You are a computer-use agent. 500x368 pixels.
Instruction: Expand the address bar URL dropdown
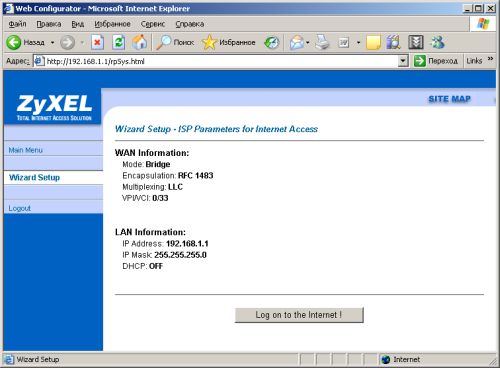[x=403, y=61]
